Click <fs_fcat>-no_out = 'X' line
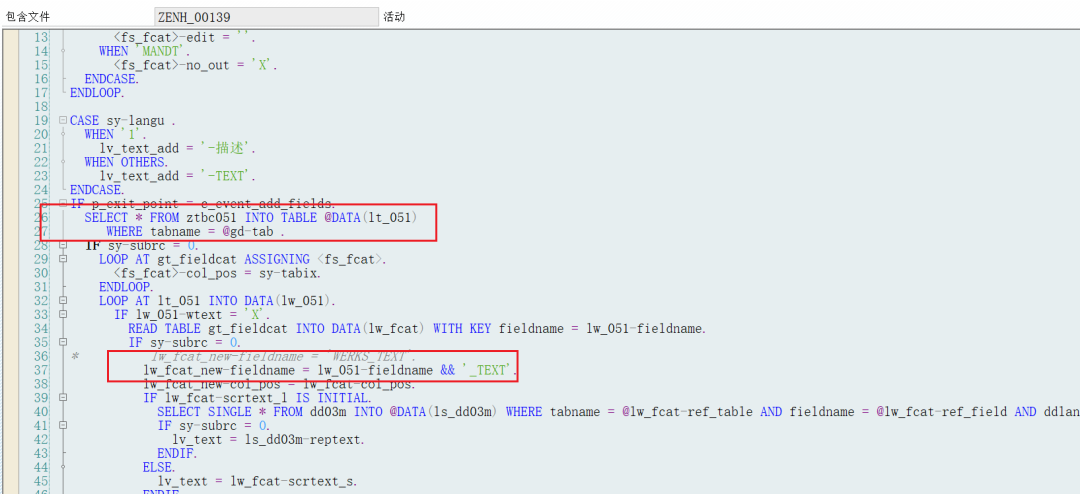The image size is (1080, 494). [196, 65]
